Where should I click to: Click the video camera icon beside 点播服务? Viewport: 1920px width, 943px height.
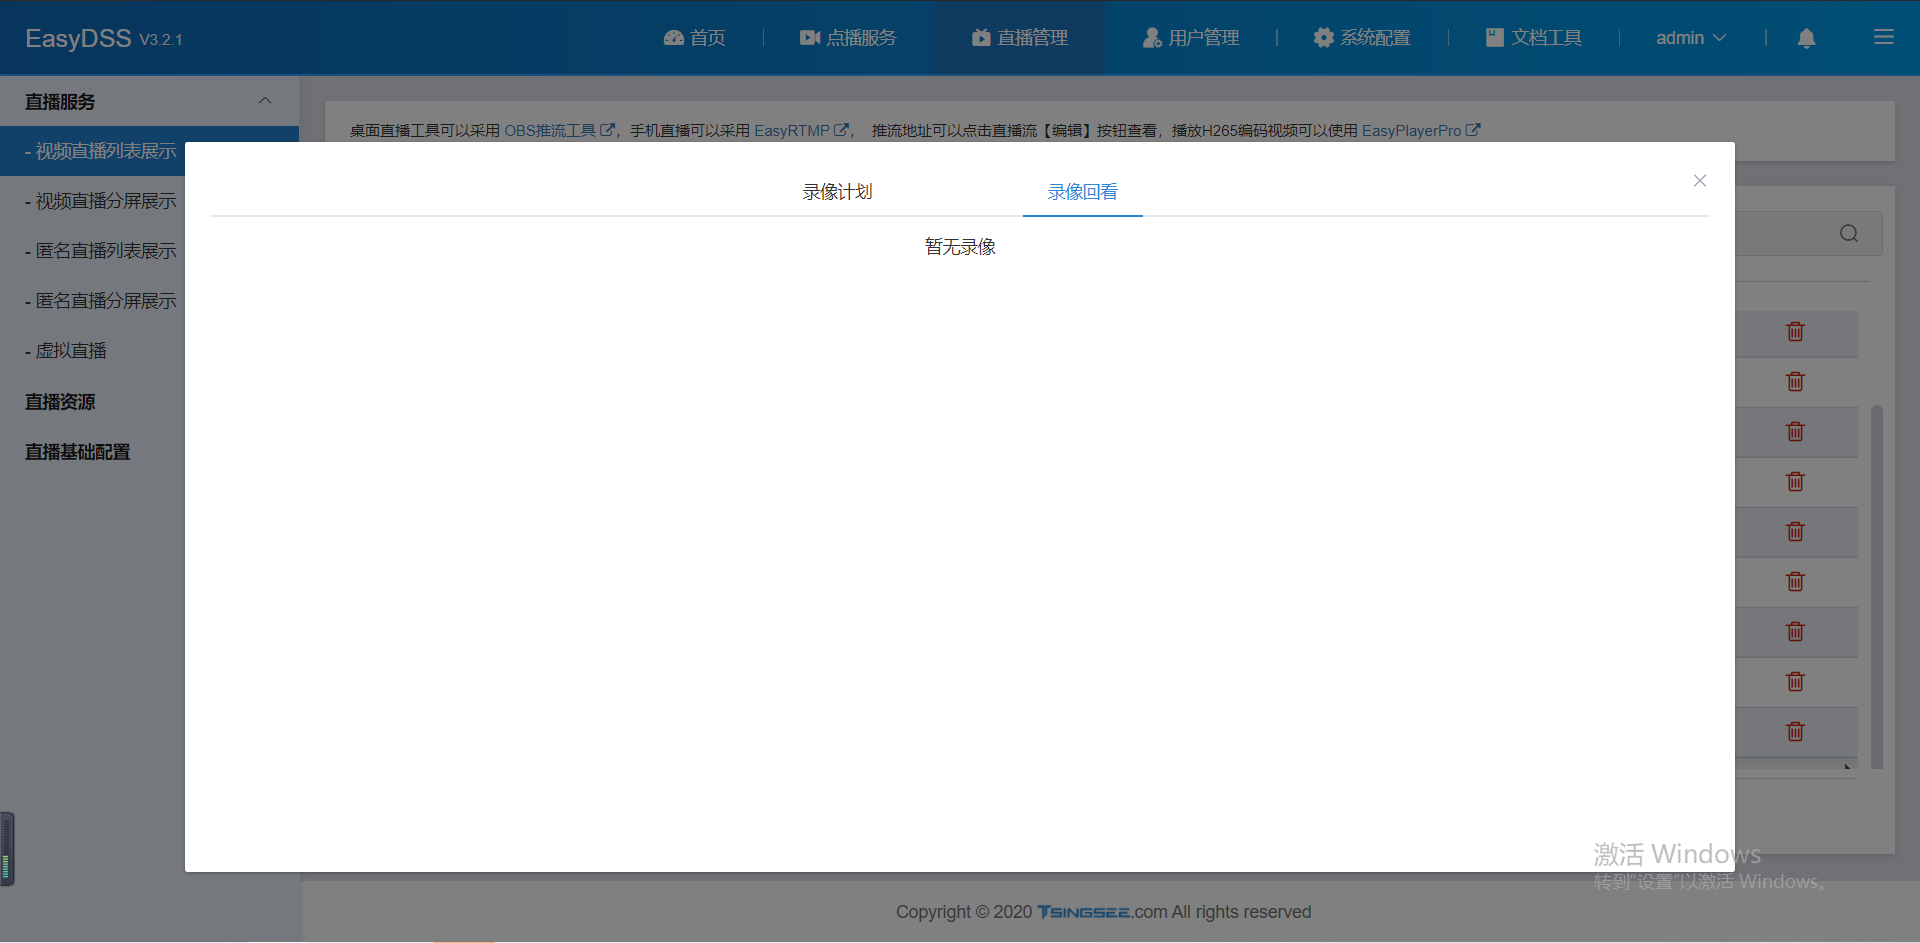(x=810, y=37)
